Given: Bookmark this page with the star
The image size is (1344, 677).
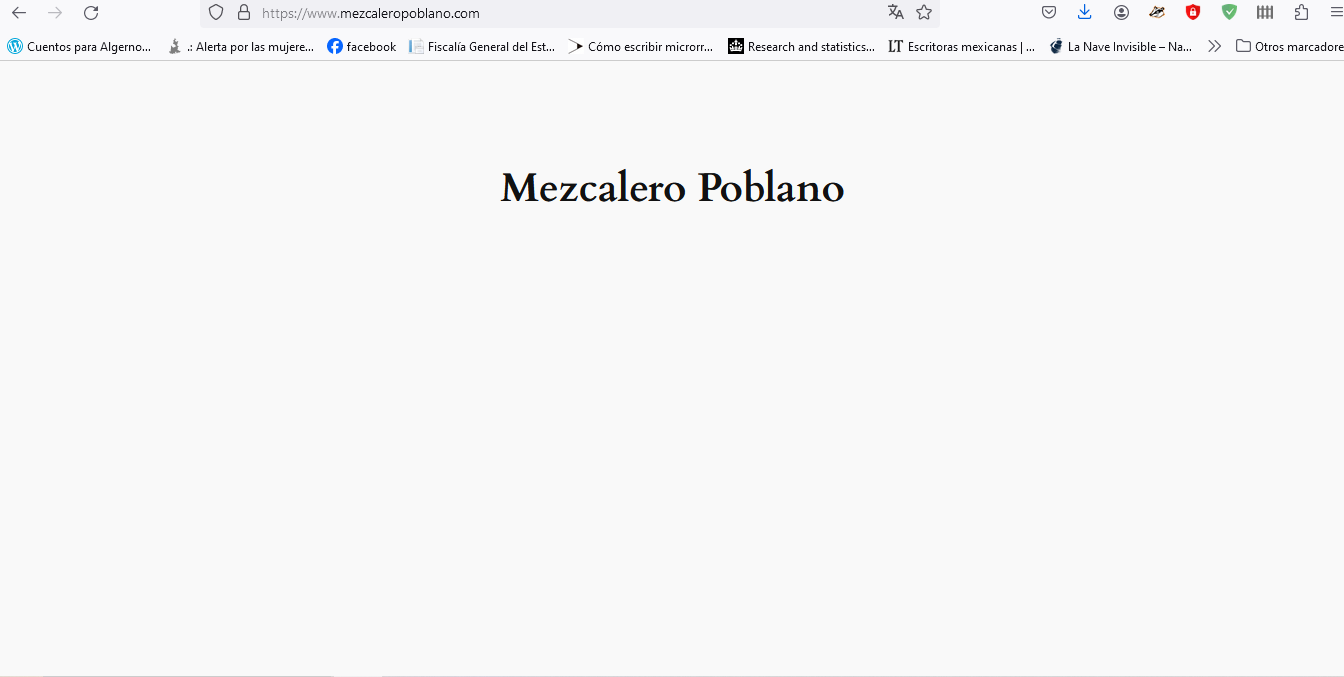Looking at the screenshot, I should click(924, 13).
